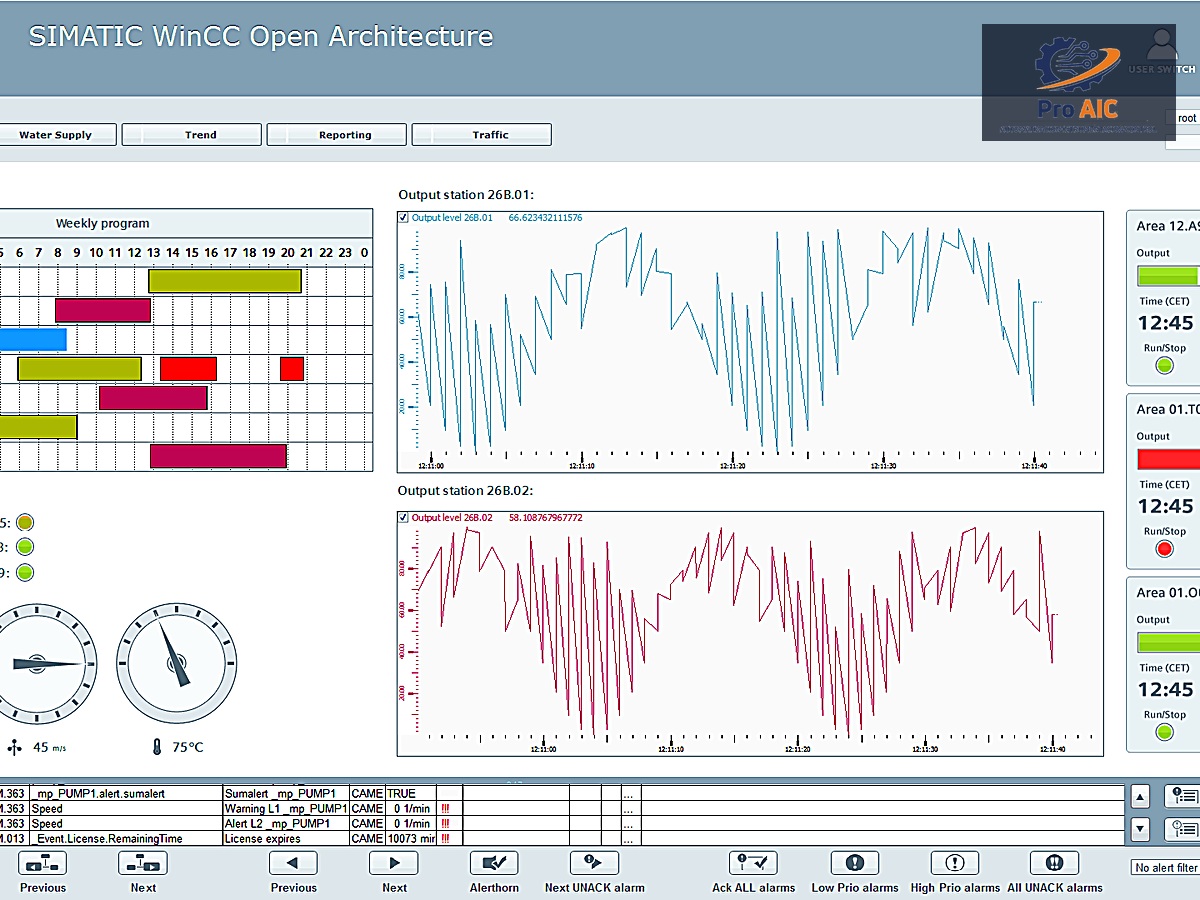The image size is (1200, 900).
Task: Select the crimson bar in the bottom program row
Action: pos(218,456)
